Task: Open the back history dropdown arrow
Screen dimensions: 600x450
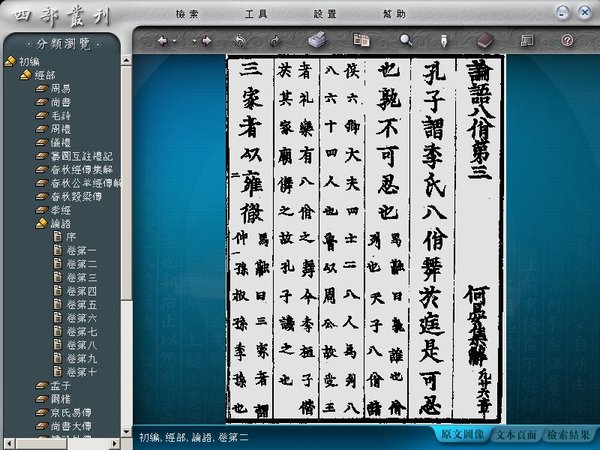Action: pos(174,41)
